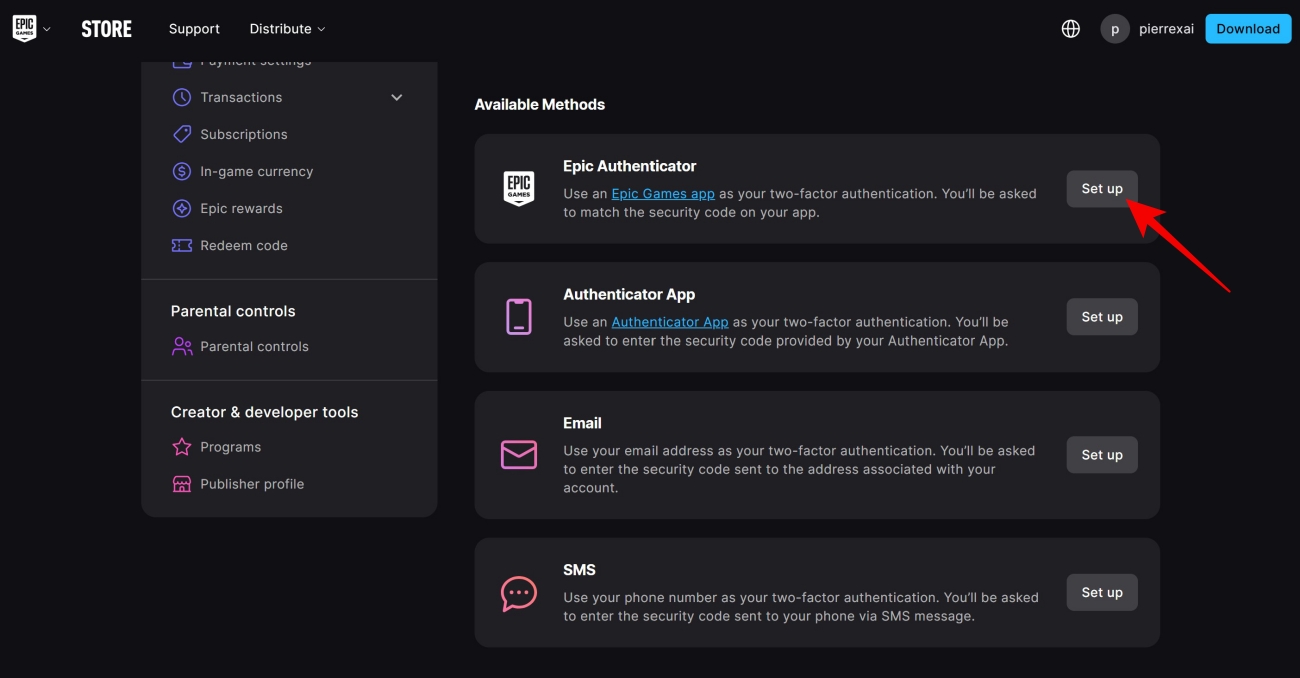Click the Programs star icon
Viewport: 1300px width, 678px height.
(181, 447)
